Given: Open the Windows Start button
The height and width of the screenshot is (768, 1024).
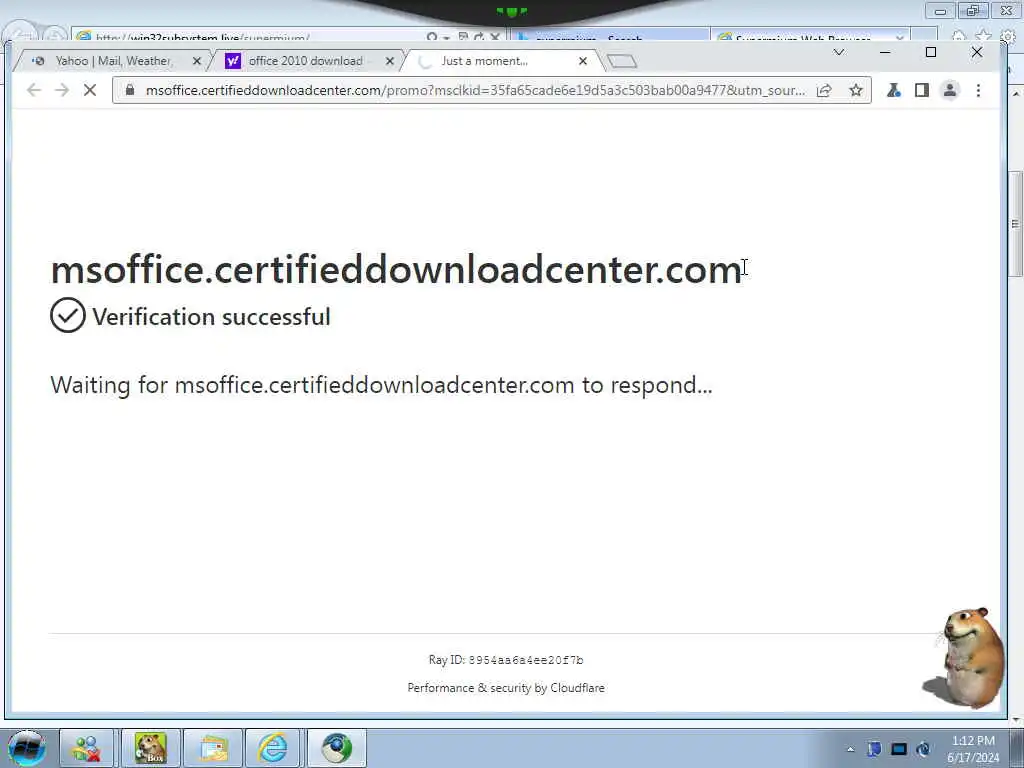Looking at the screenshot, I should click(x=27, y=748).
